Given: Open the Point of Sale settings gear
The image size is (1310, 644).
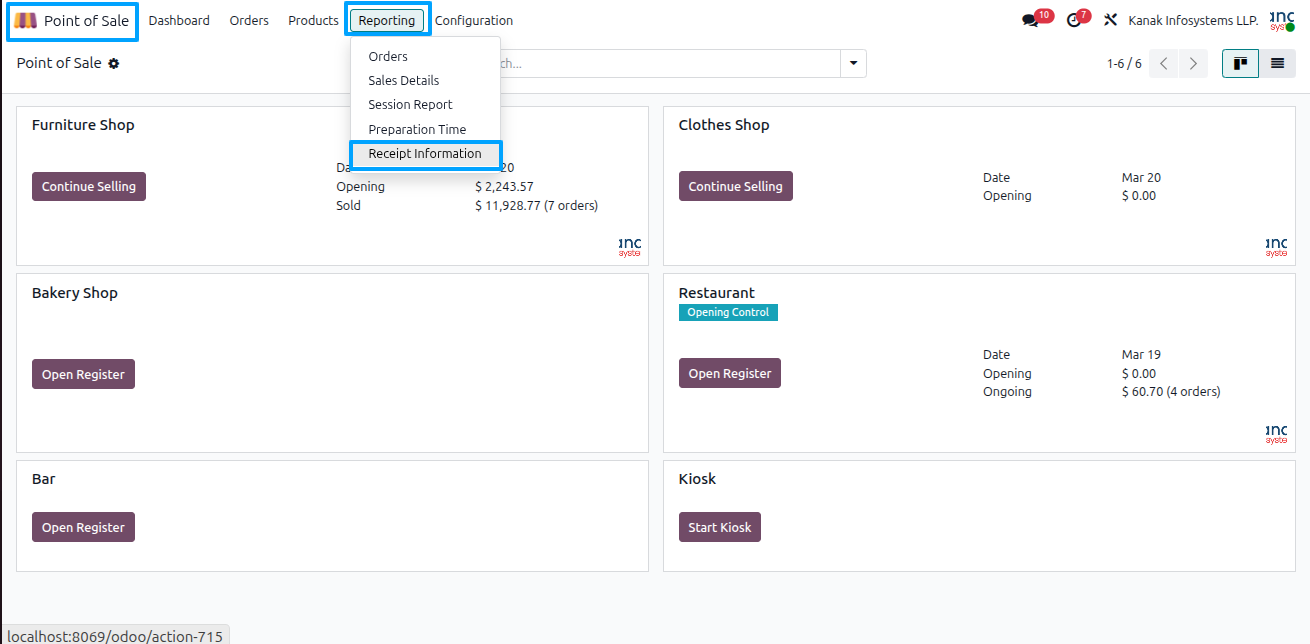Looking at the screenshot, I should (x=114, y=63).
